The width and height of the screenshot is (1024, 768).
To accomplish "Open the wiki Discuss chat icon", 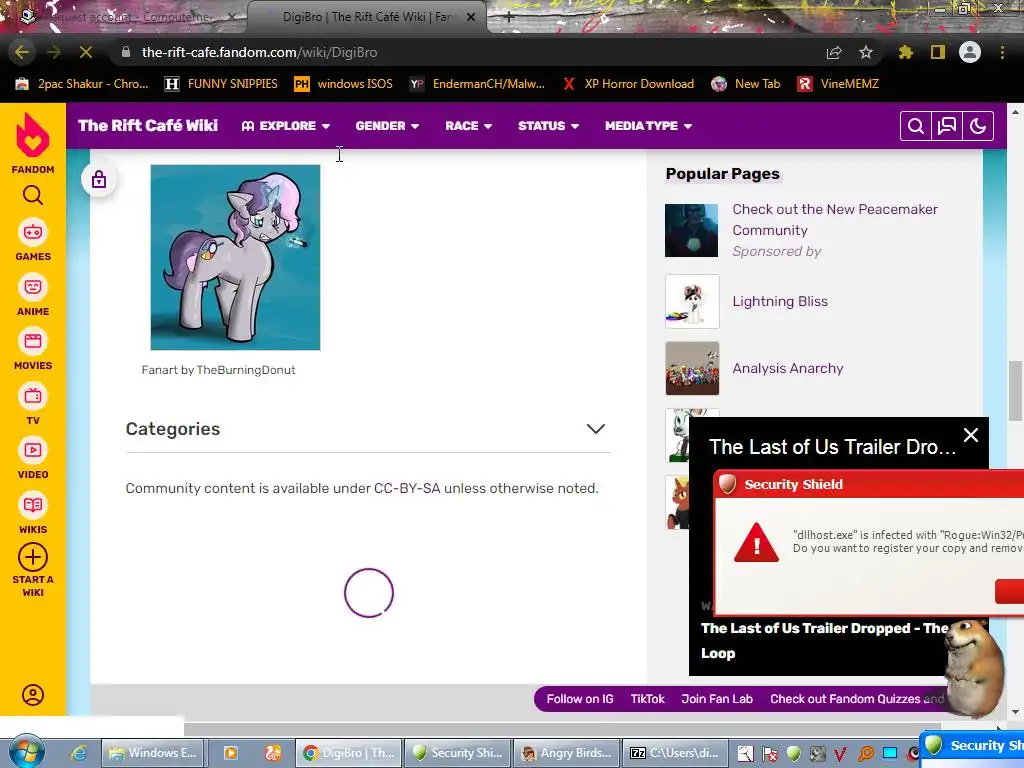I will click(x=947, y=126).
